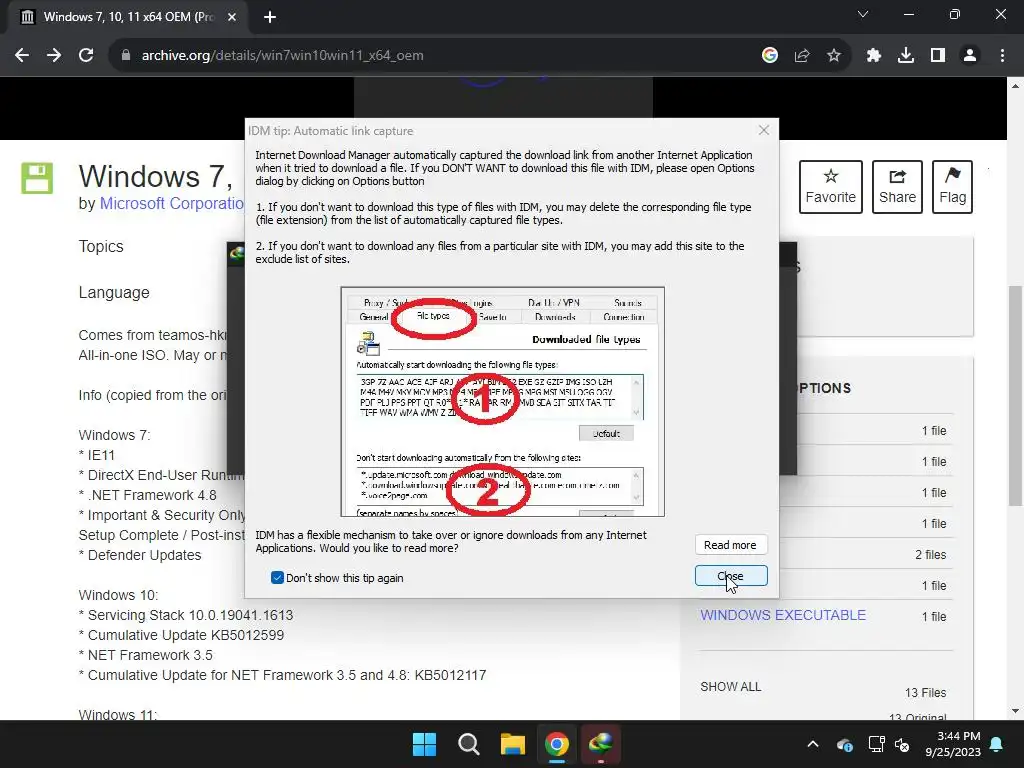Uncheck 'Don't show this tip again'
This screenshot has height=768, width=1024.
tap(277, 578)
